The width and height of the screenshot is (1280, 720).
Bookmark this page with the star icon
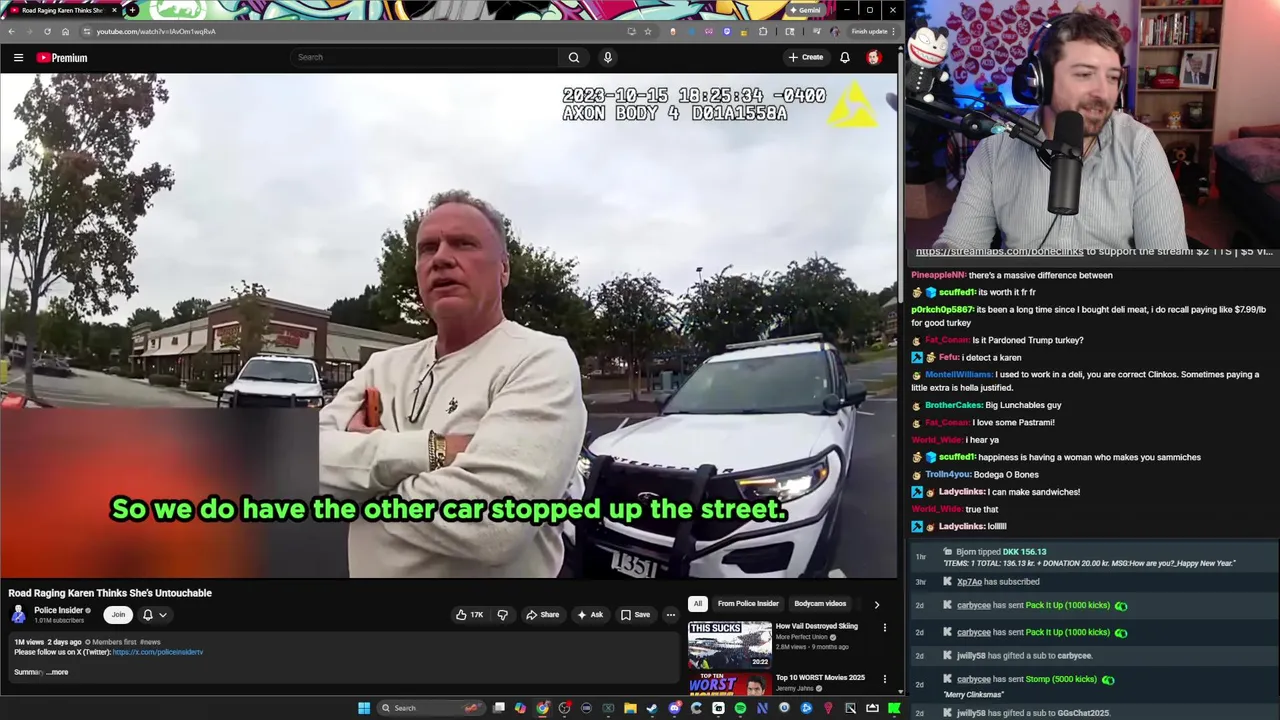[647, 31]
